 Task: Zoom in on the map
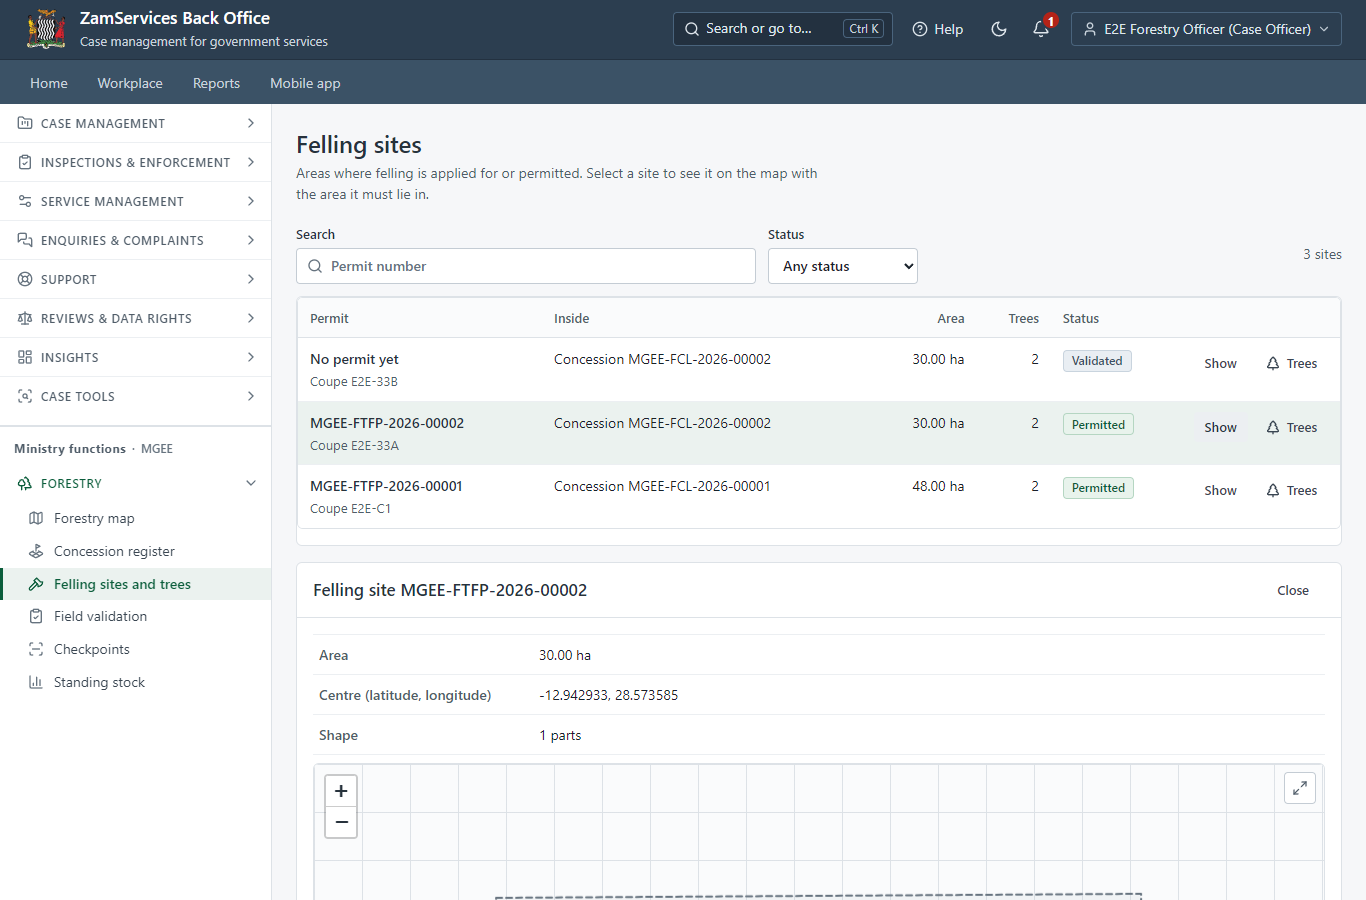coord(341,790)
